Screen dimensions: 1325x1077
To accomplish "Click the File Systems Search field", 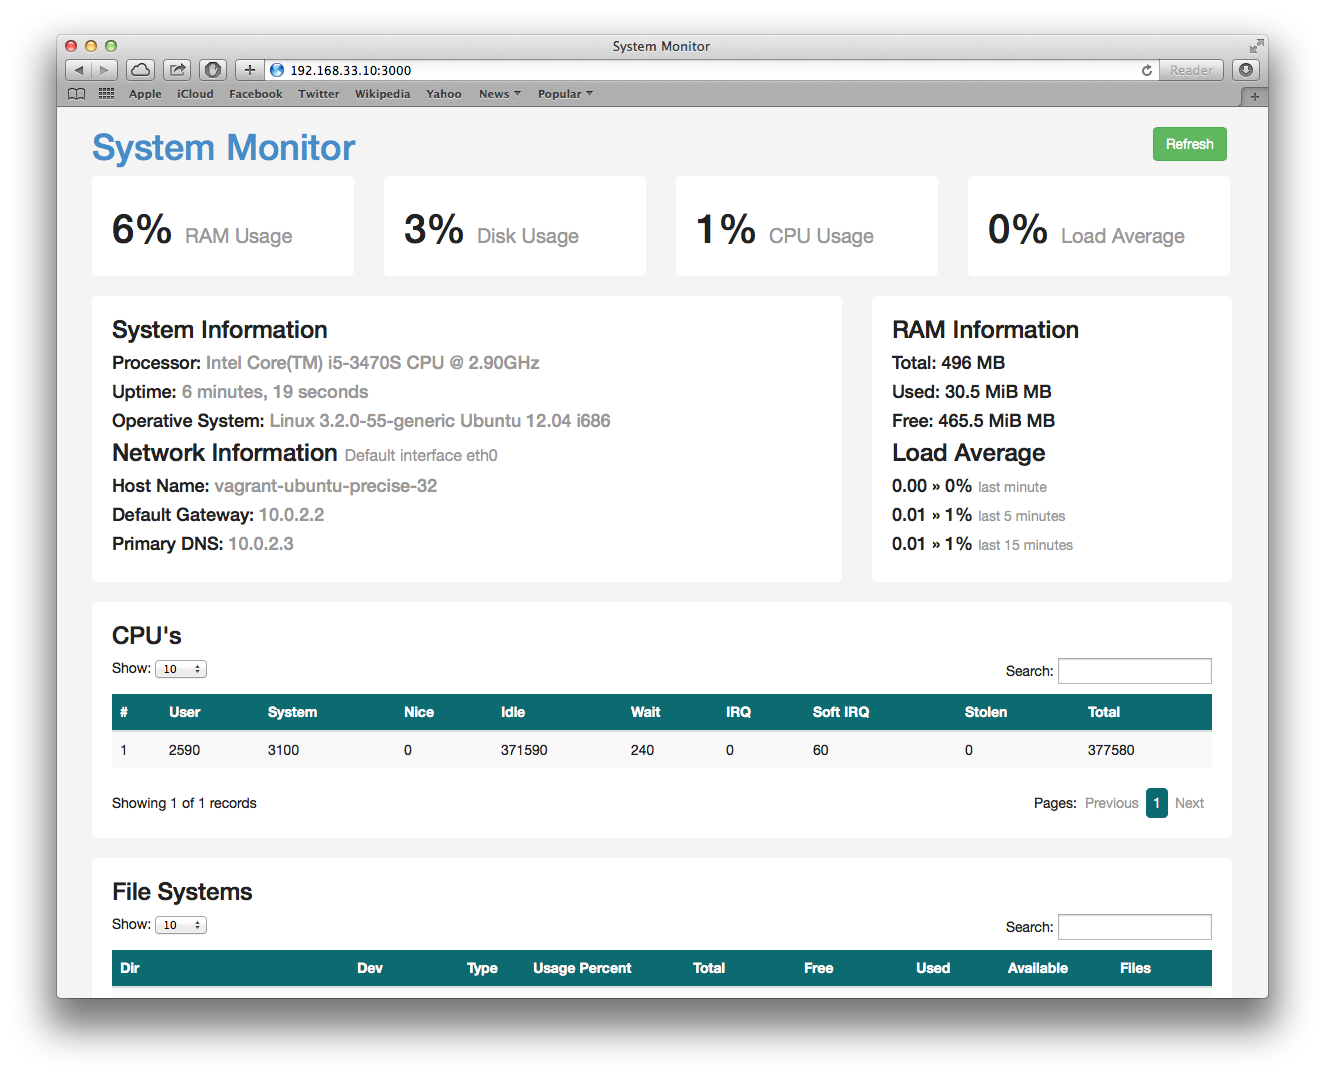I will tap(1135, 927).
